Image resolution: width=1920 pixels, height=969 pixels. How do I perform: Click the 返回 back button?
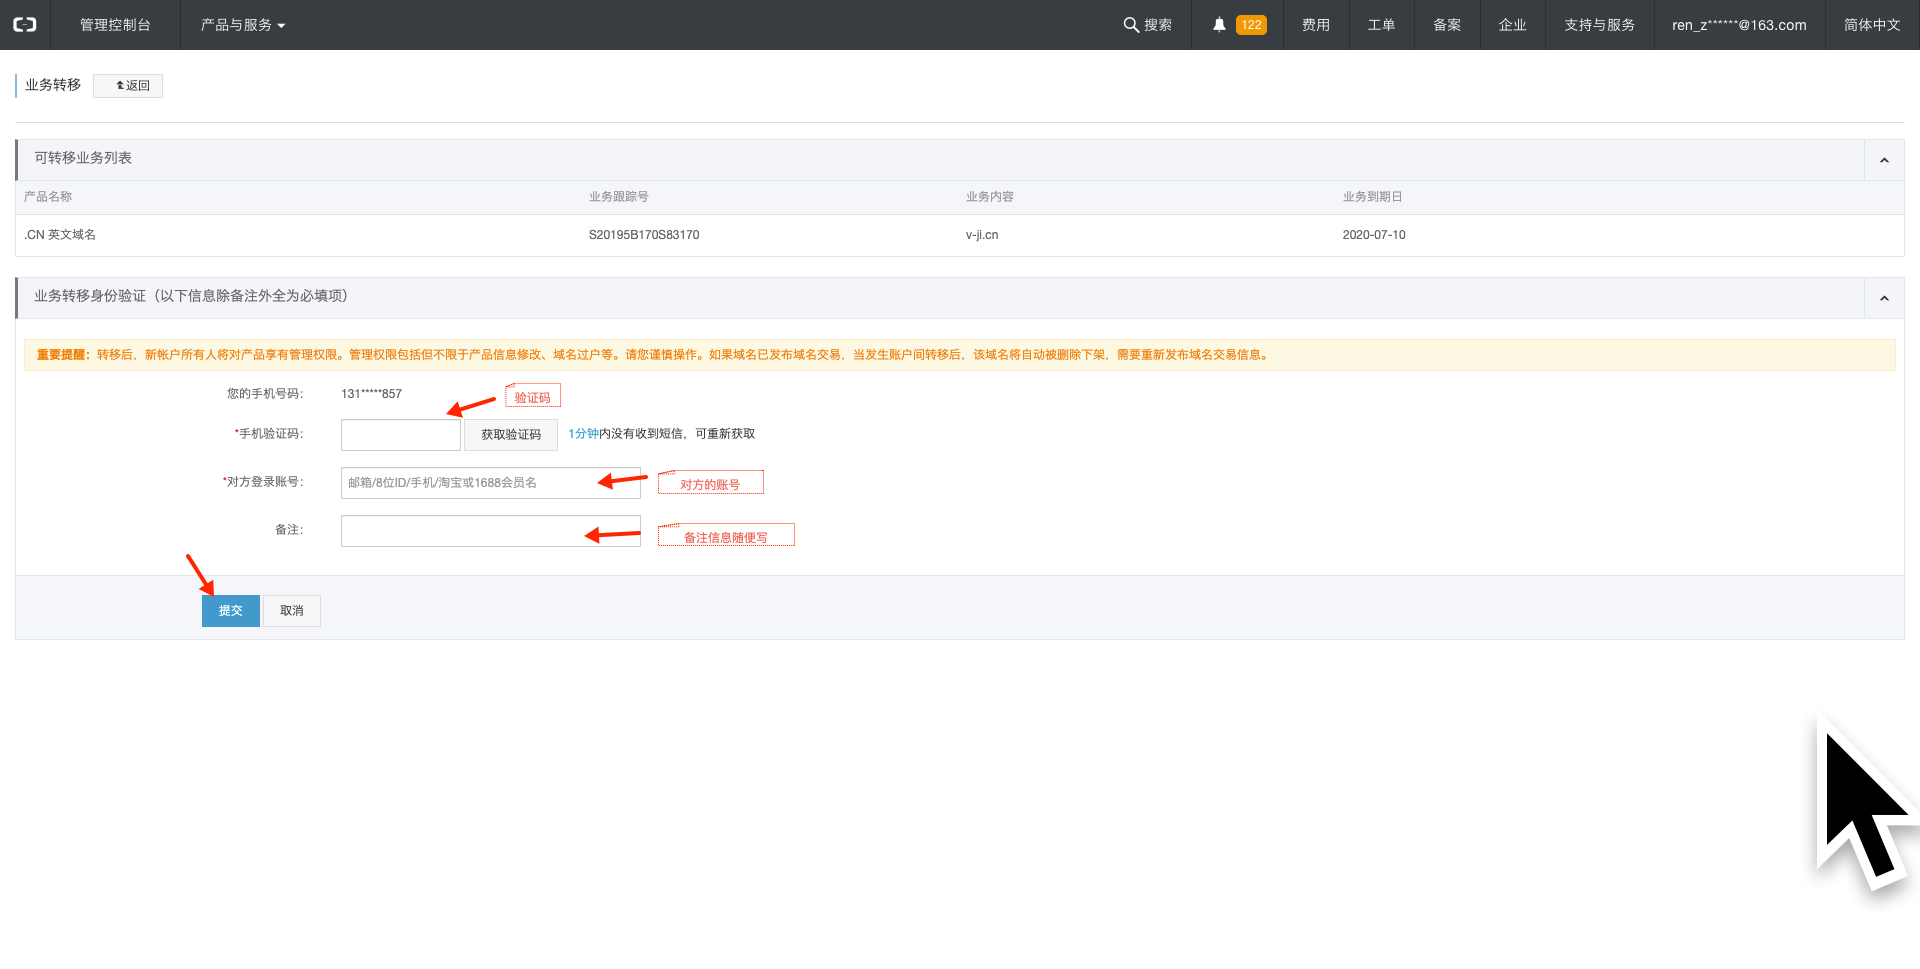point(128,86)
